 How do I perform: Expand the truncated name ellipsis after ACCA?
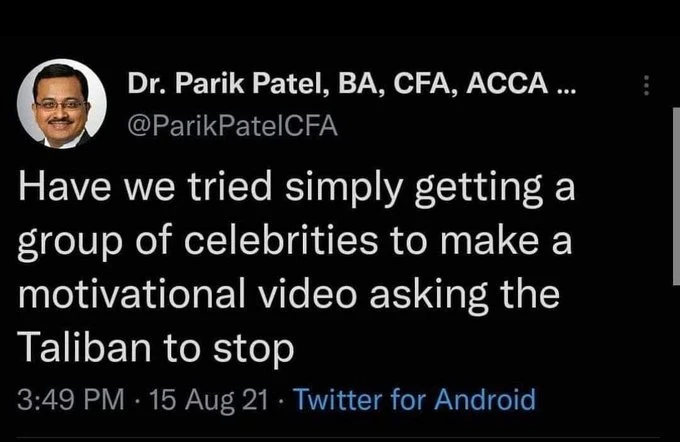[x=564, y=86]
